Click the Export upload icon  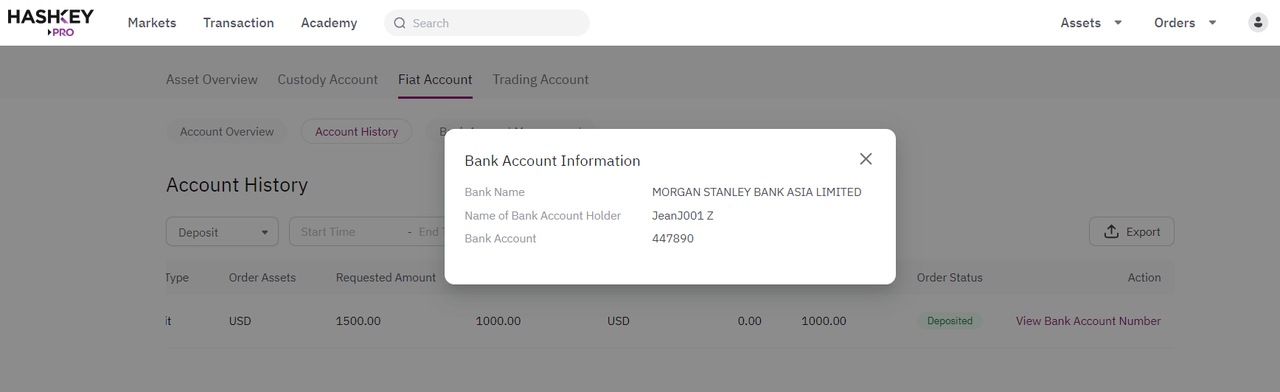(1111, 232)
